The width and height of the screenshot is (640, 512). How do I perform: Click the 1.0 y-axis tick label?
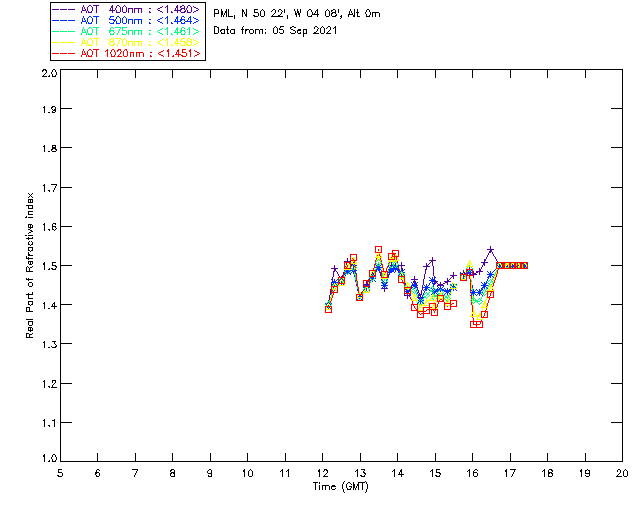coord(48,458)
